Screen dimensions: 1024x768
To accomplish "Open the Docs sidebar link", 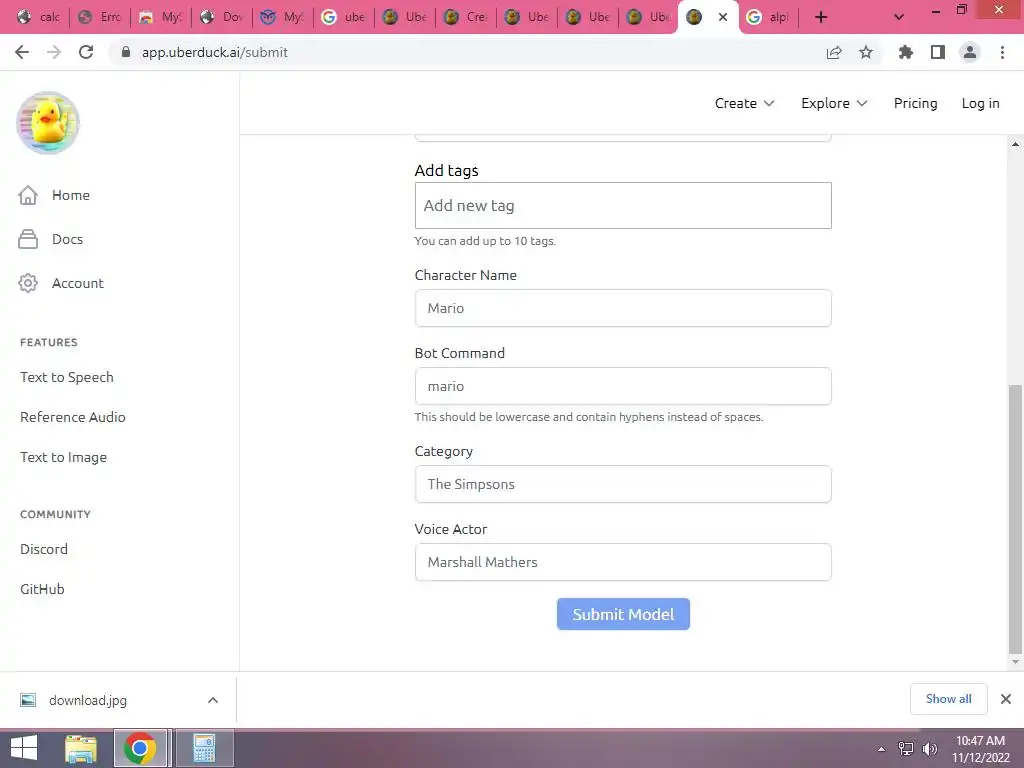I will point(51,239).
